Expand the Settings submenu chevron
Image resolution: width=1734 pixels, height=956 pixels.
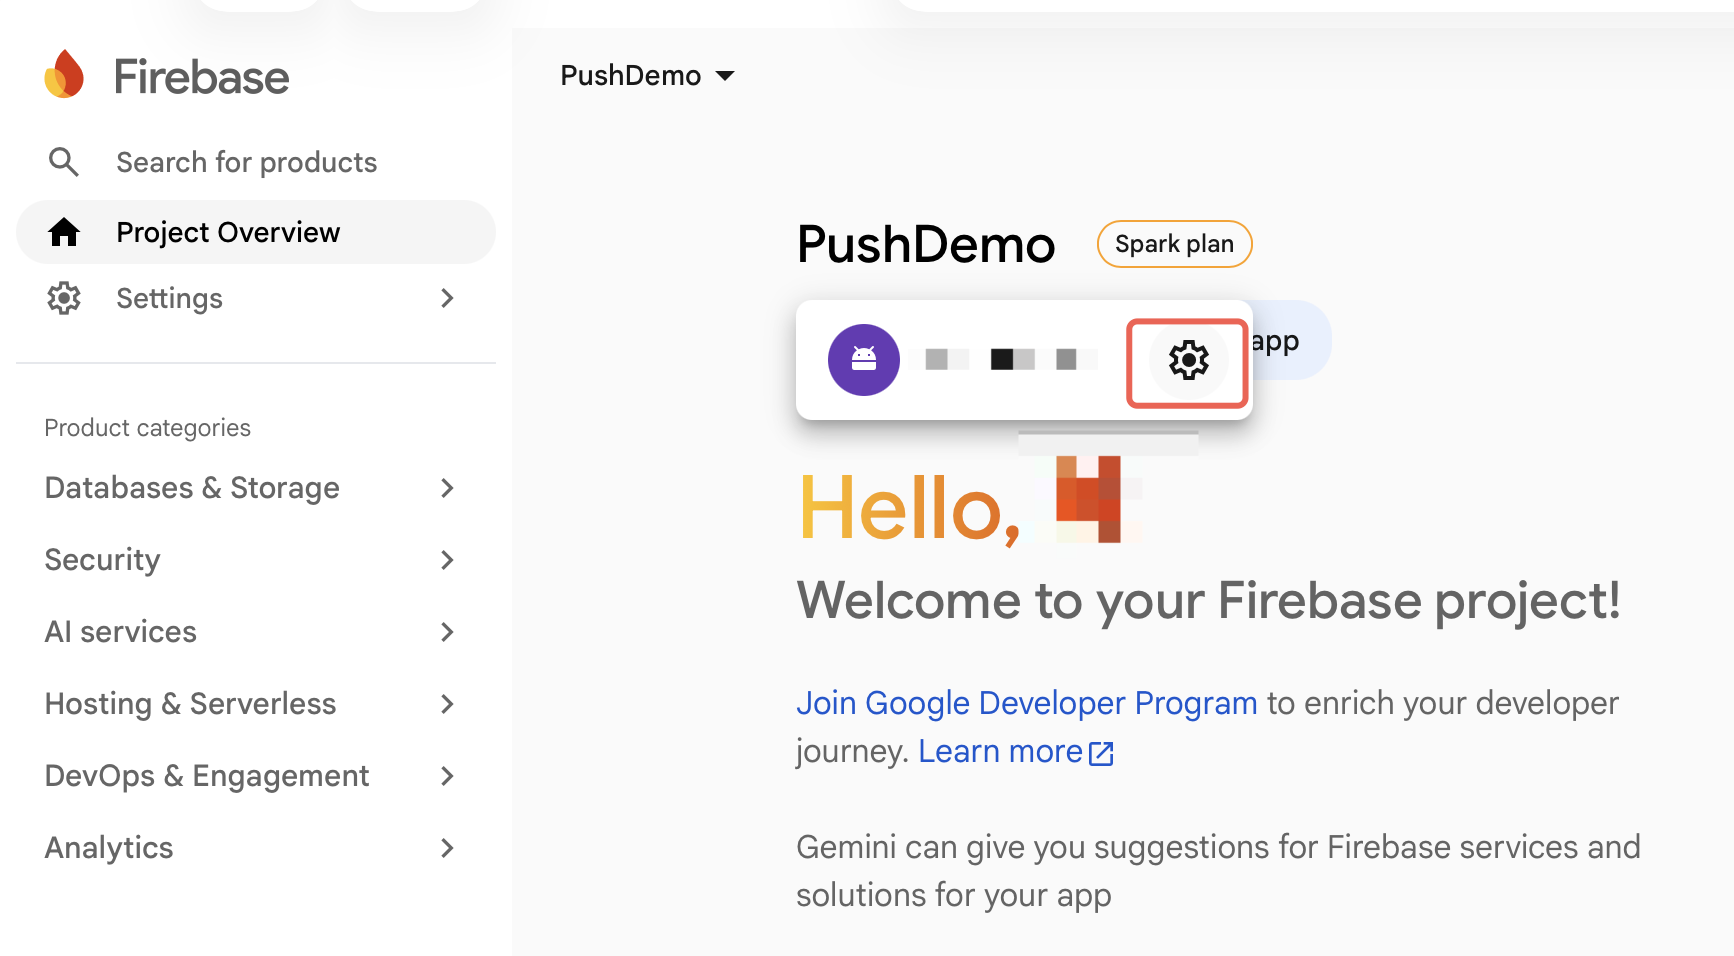pyautogui.click(x=447, y=298)
